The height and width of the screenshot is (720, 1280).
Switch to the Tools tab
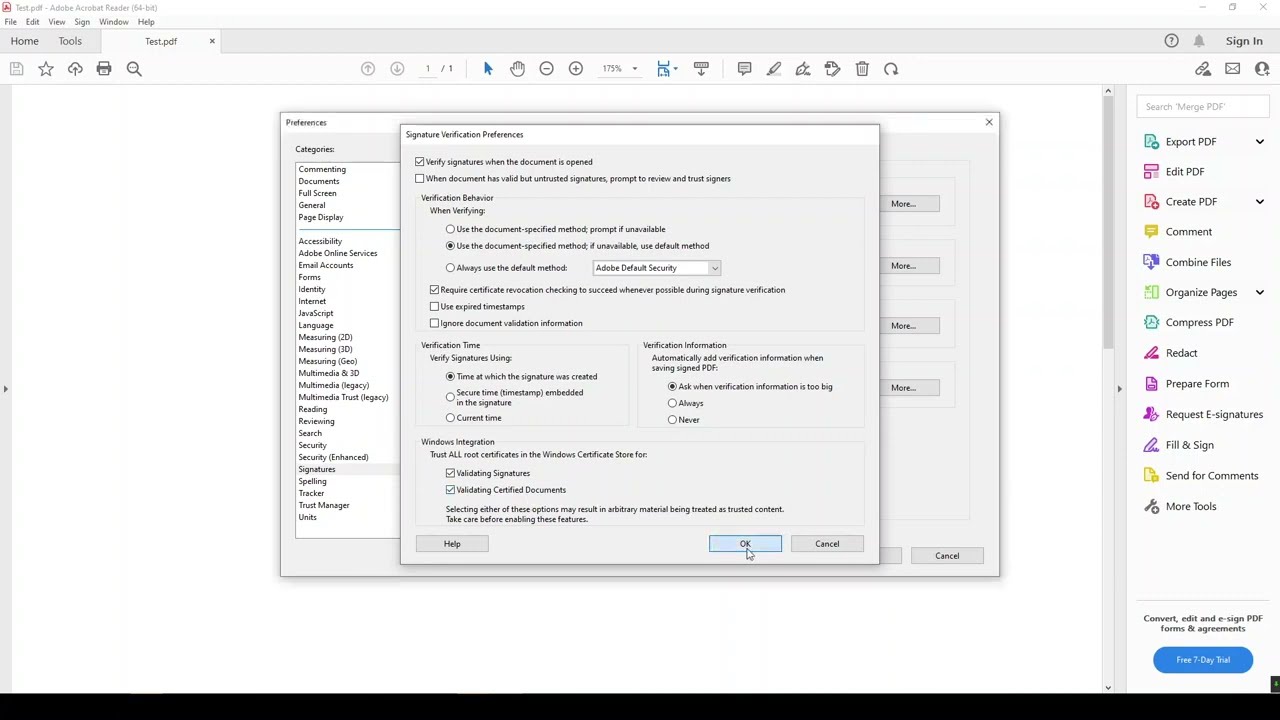pyautogui.click(x=70, y=41)
